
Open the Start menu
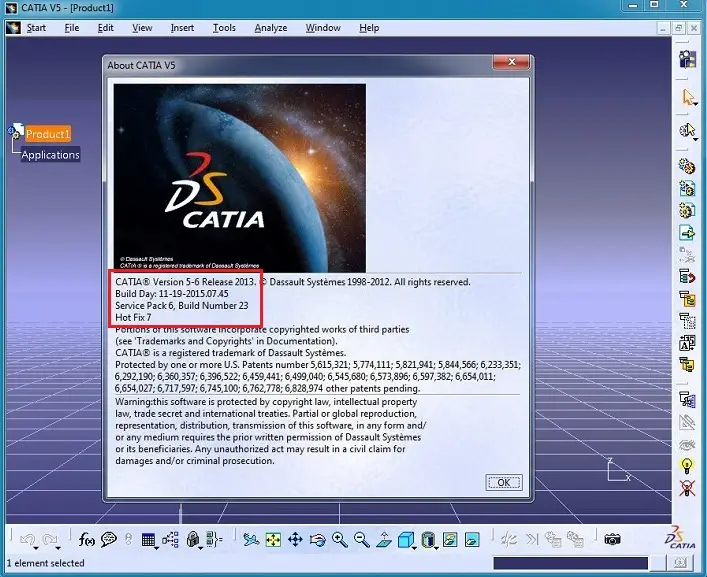tap(36, 28)
